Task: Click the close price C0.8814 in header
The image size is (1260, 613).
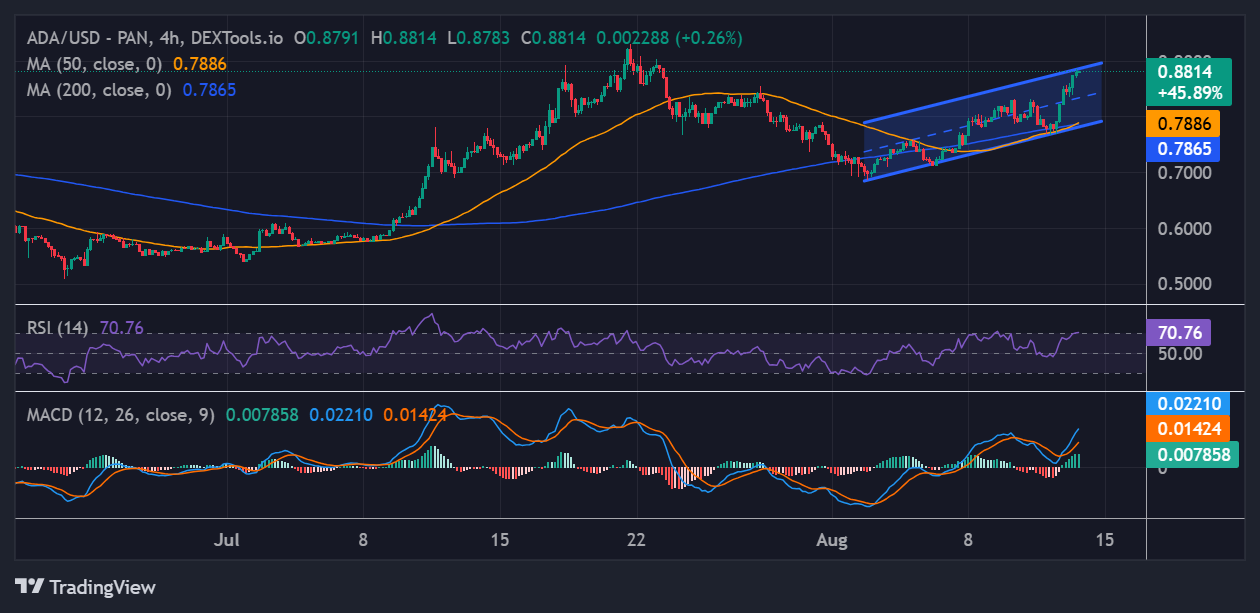Action: click(x=555, y=38)
